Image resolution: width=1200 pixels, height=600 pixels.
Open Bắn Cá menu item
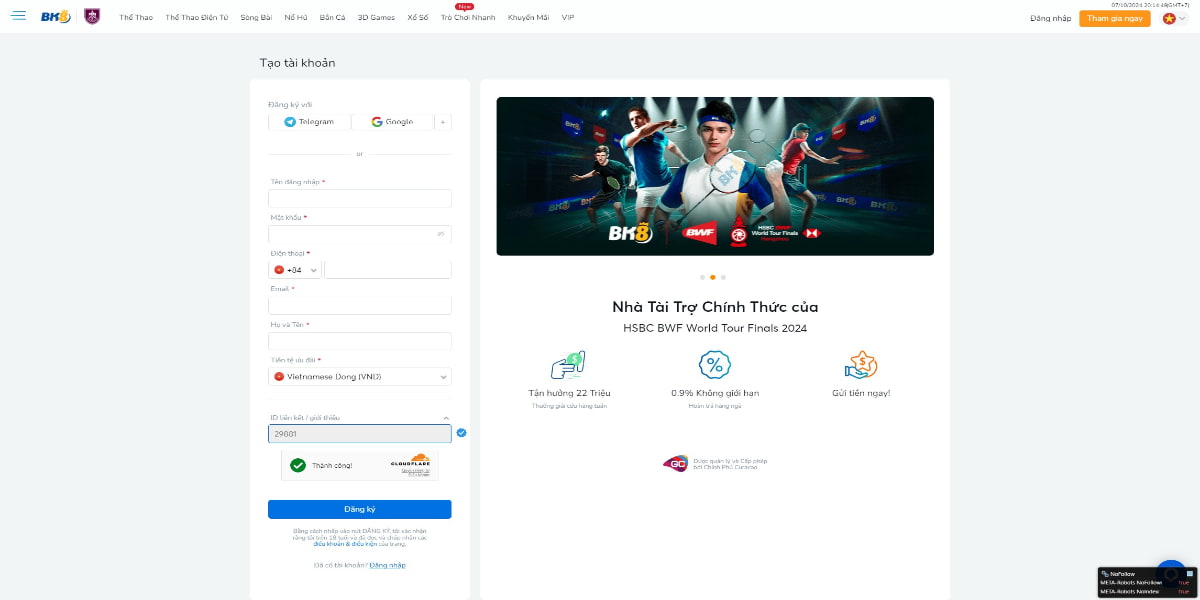(333, 18)
